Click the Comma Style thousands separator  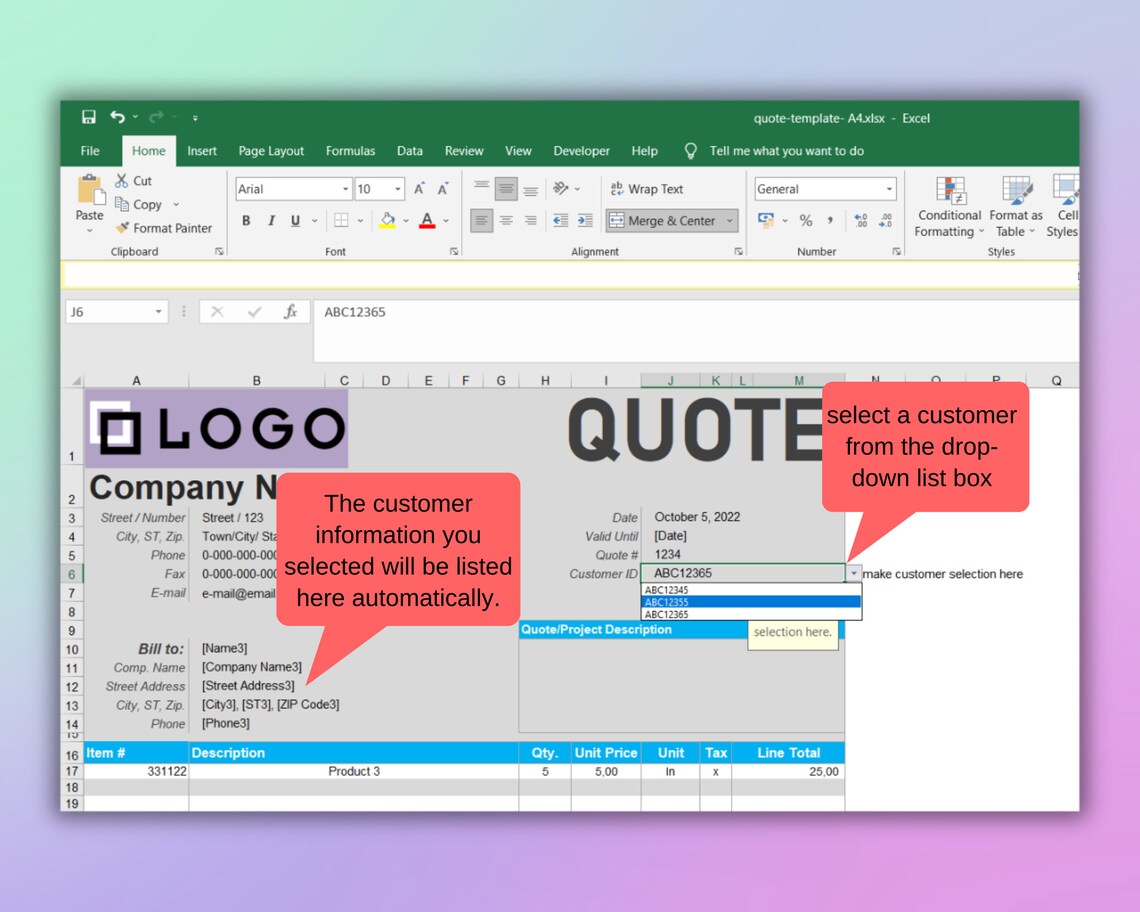click(828, 221)
